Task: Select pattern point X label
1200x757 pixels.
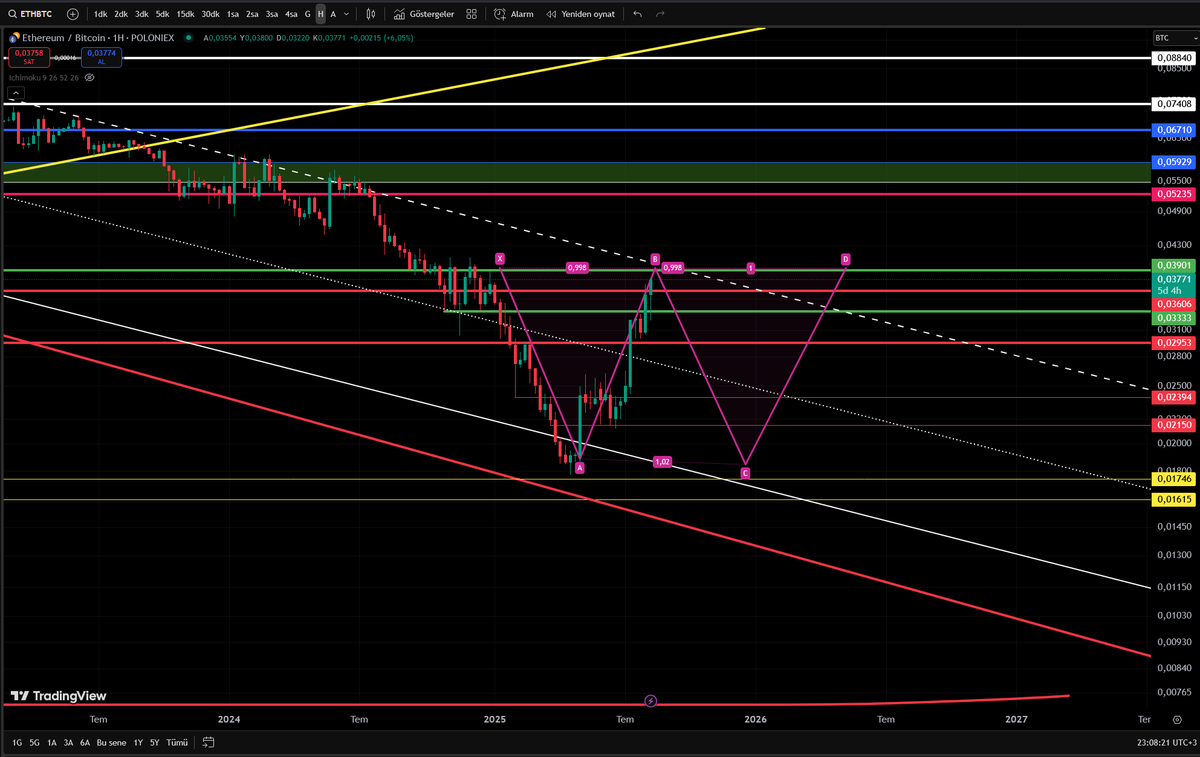Action: pyautogui.click(x=500, y=259)
